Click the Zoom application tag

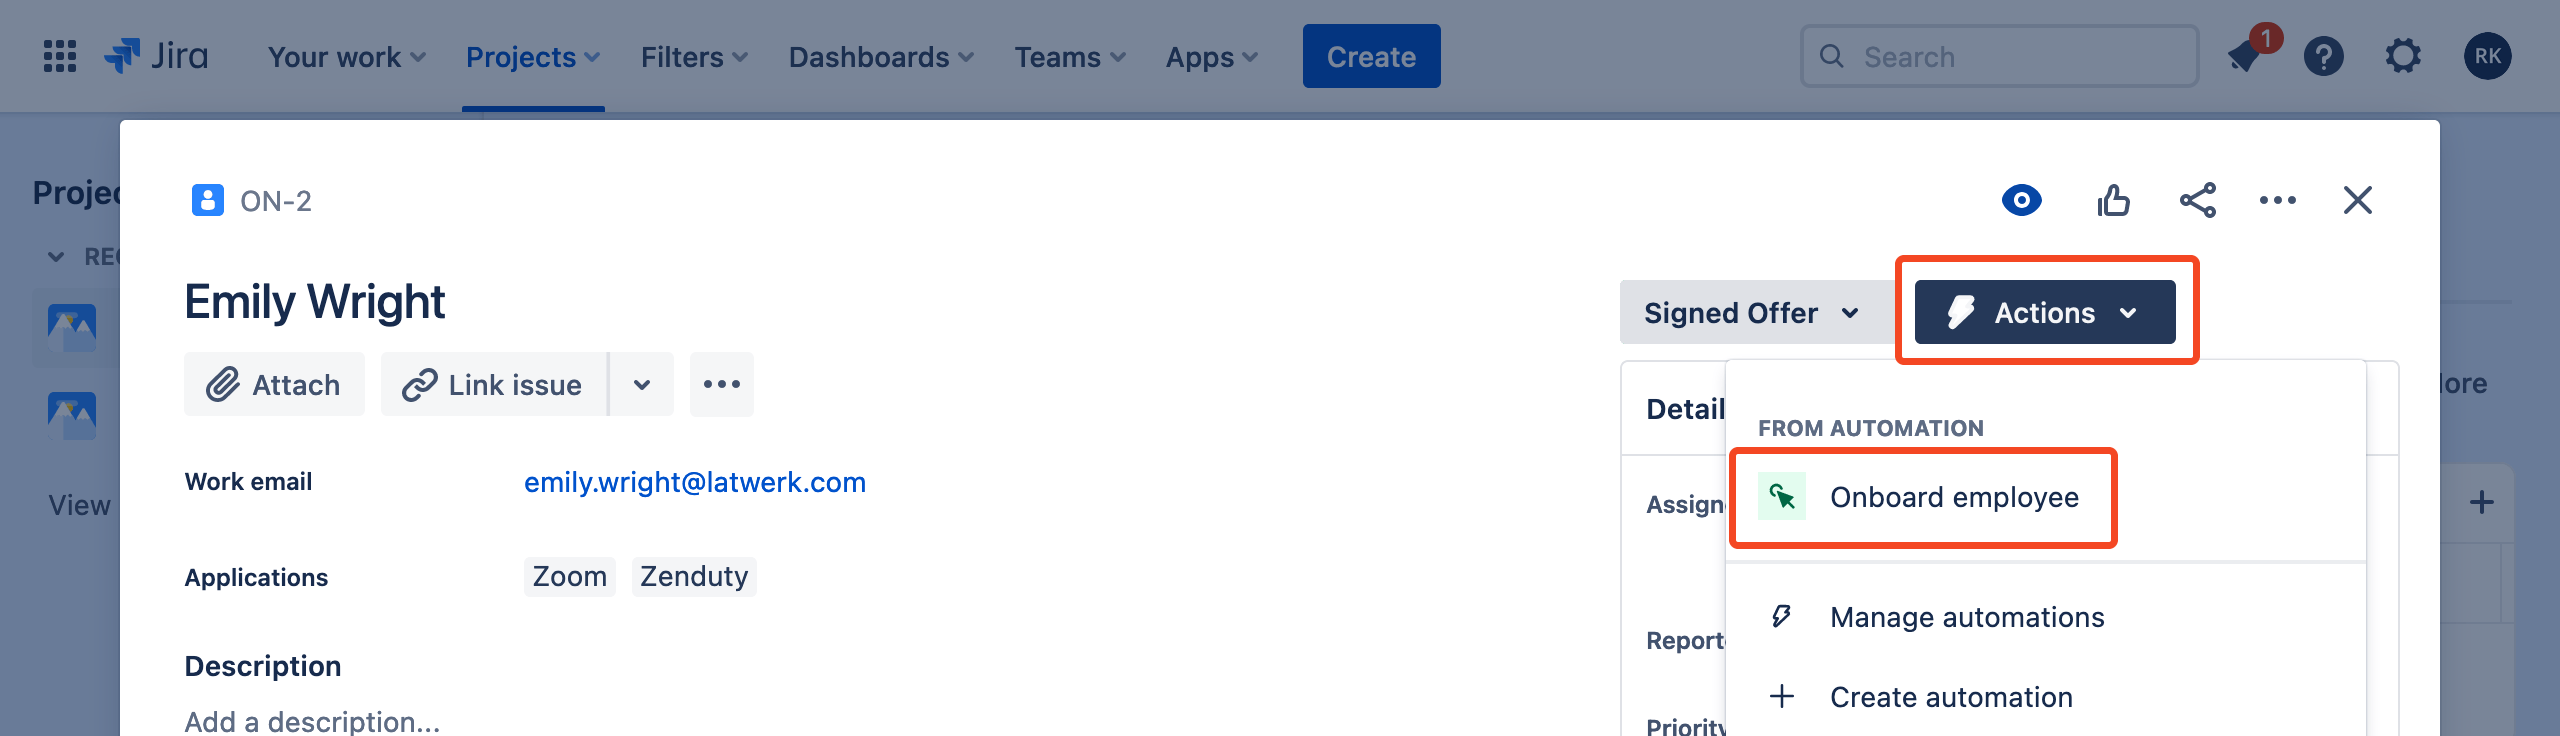click(569, 576)
